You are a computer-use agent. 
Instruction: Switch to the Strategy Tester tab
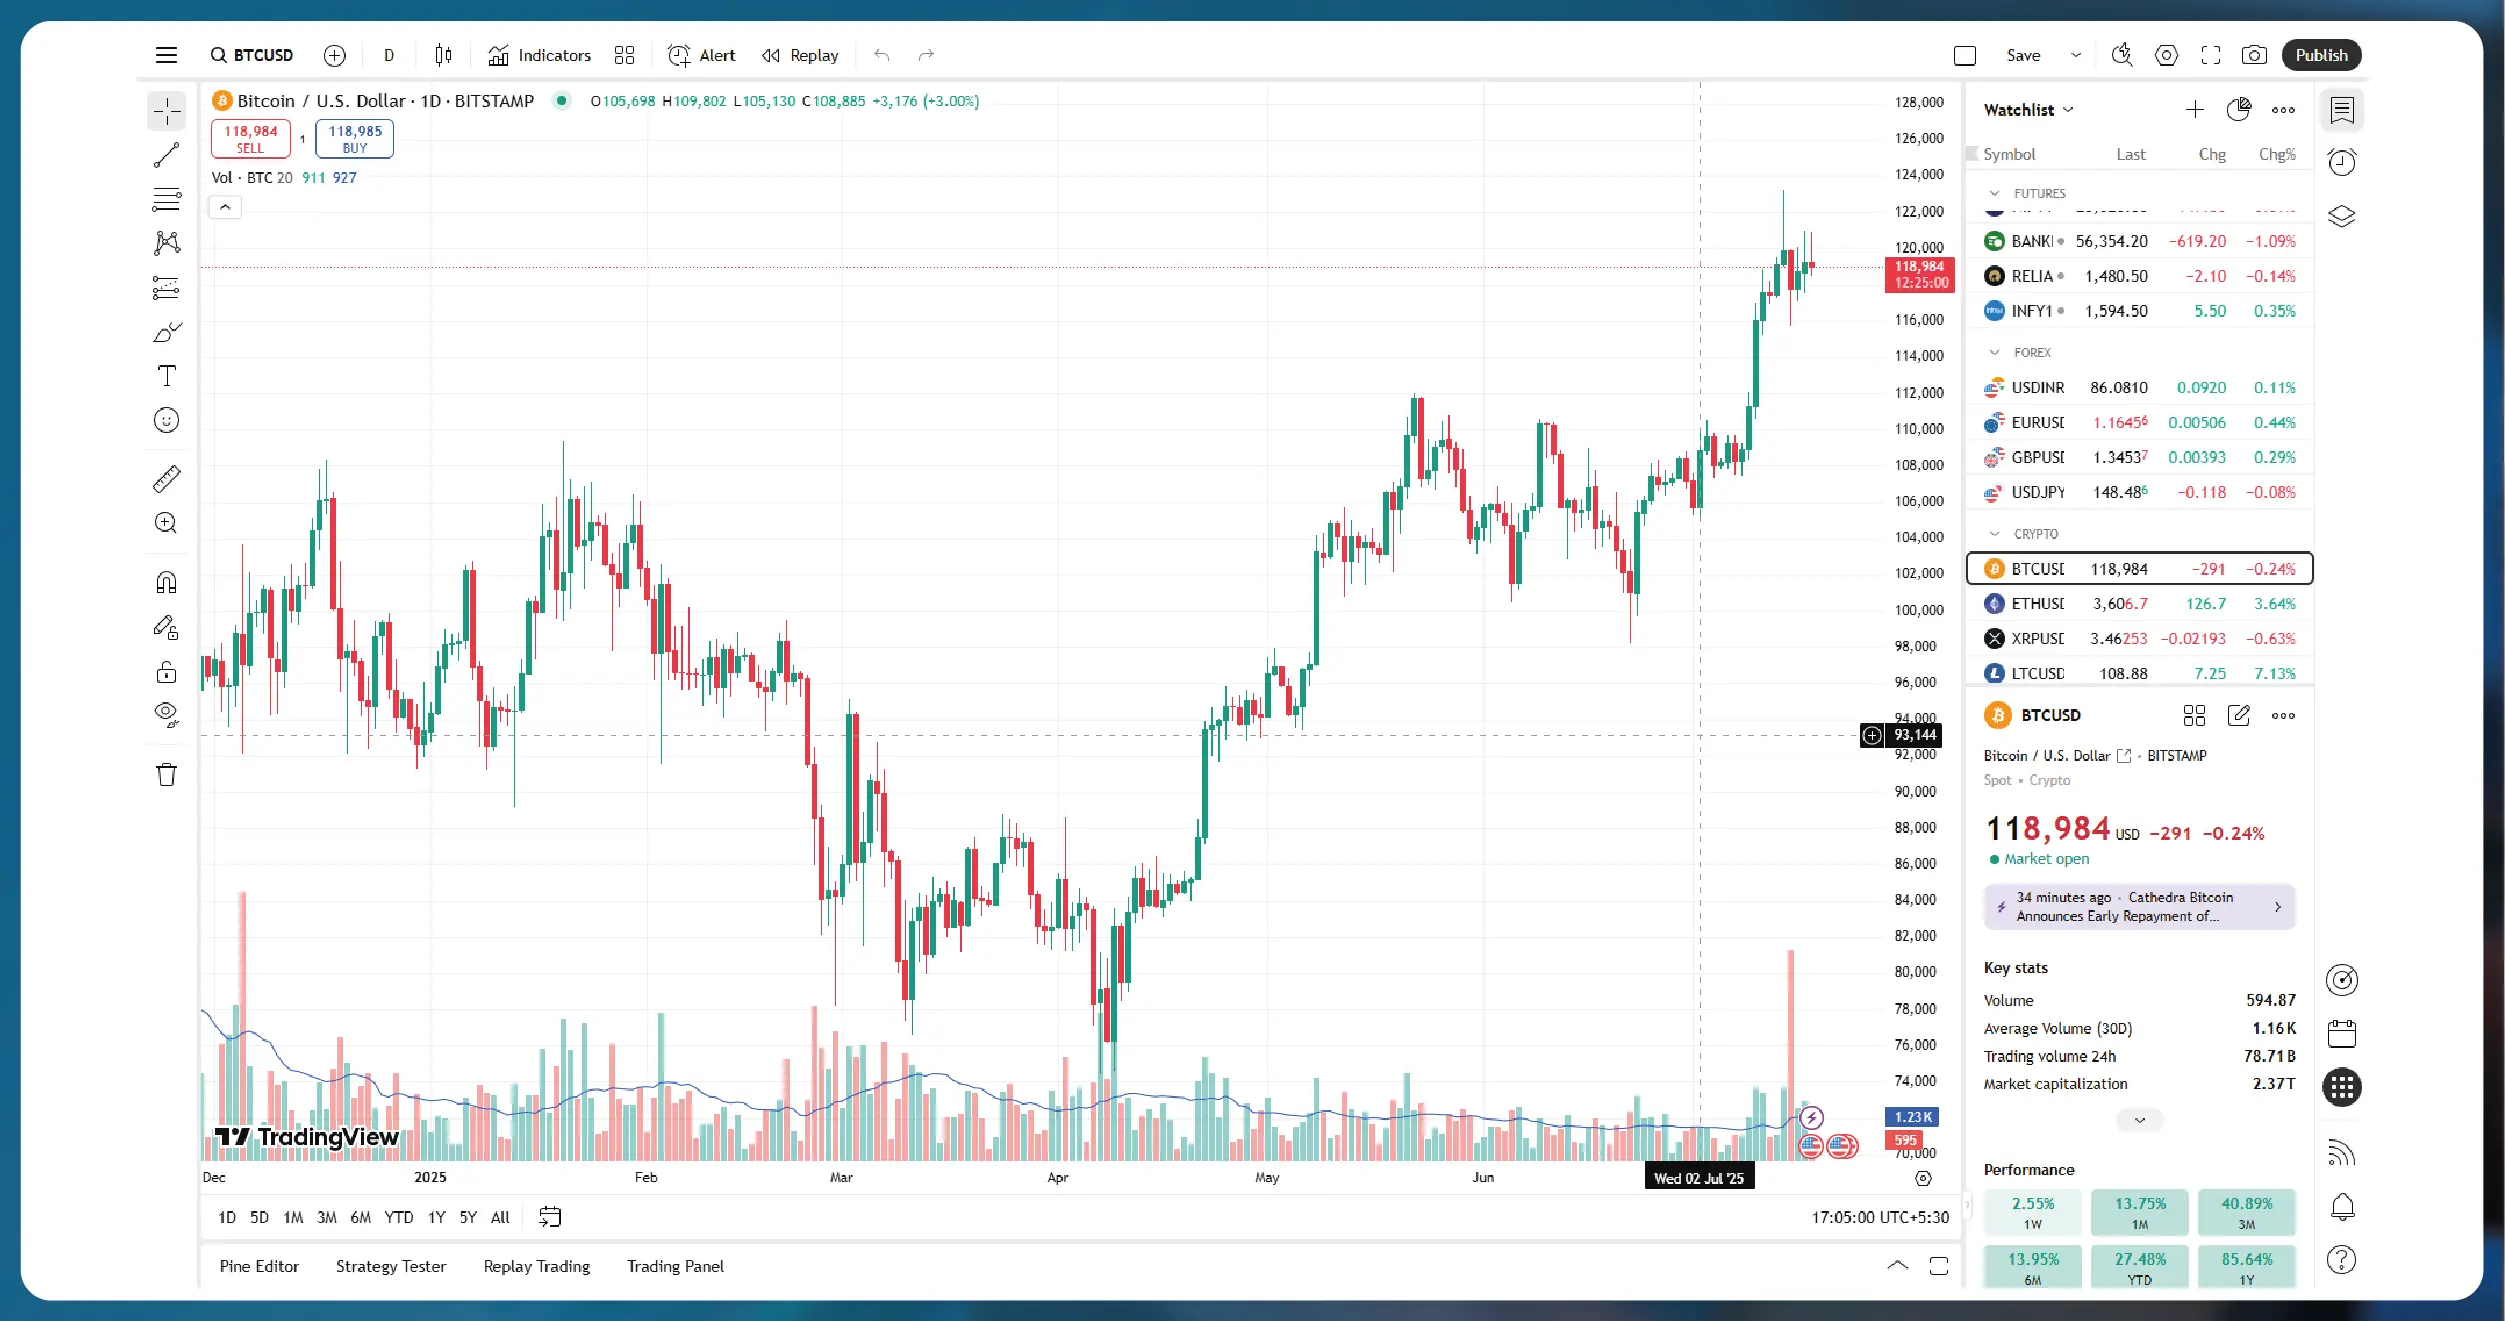(x=390, y=1266)
